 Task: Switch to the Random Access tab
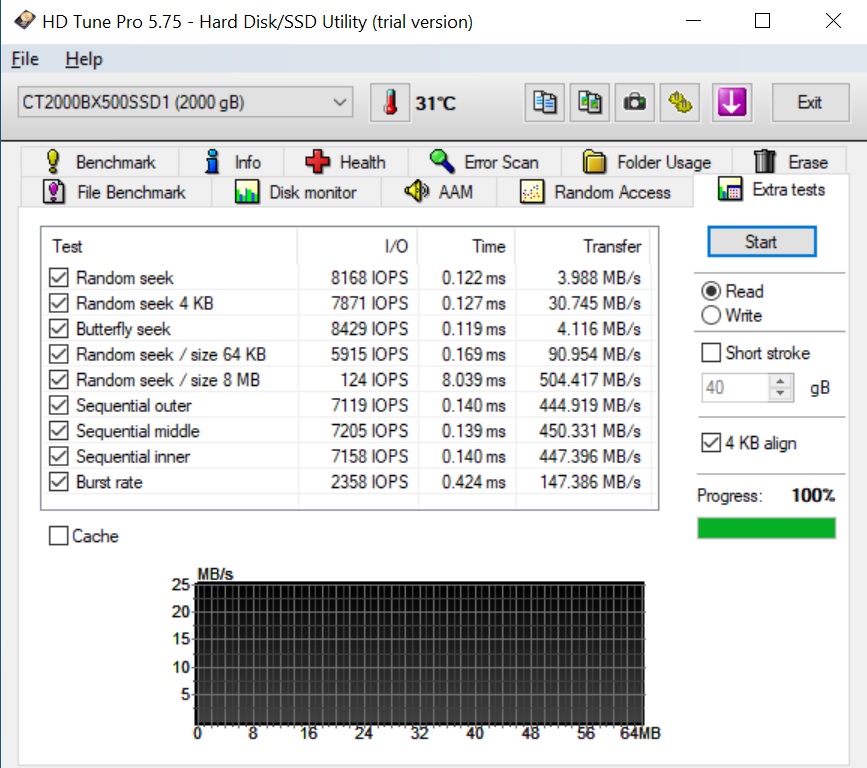[598, 192]
